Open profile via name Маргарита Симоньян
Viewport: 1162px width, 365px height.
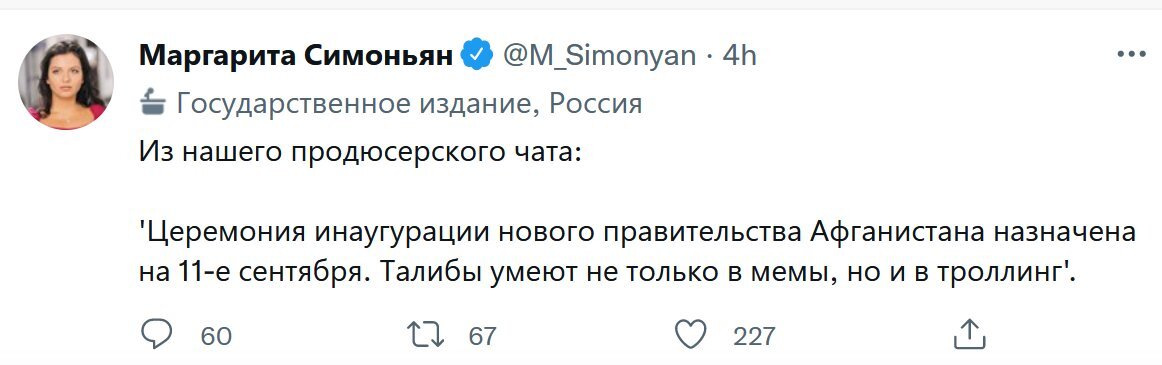[x=296, y=56]
